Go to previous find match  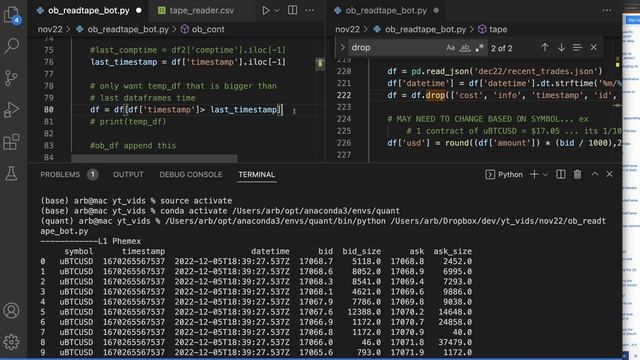(545, 48)
